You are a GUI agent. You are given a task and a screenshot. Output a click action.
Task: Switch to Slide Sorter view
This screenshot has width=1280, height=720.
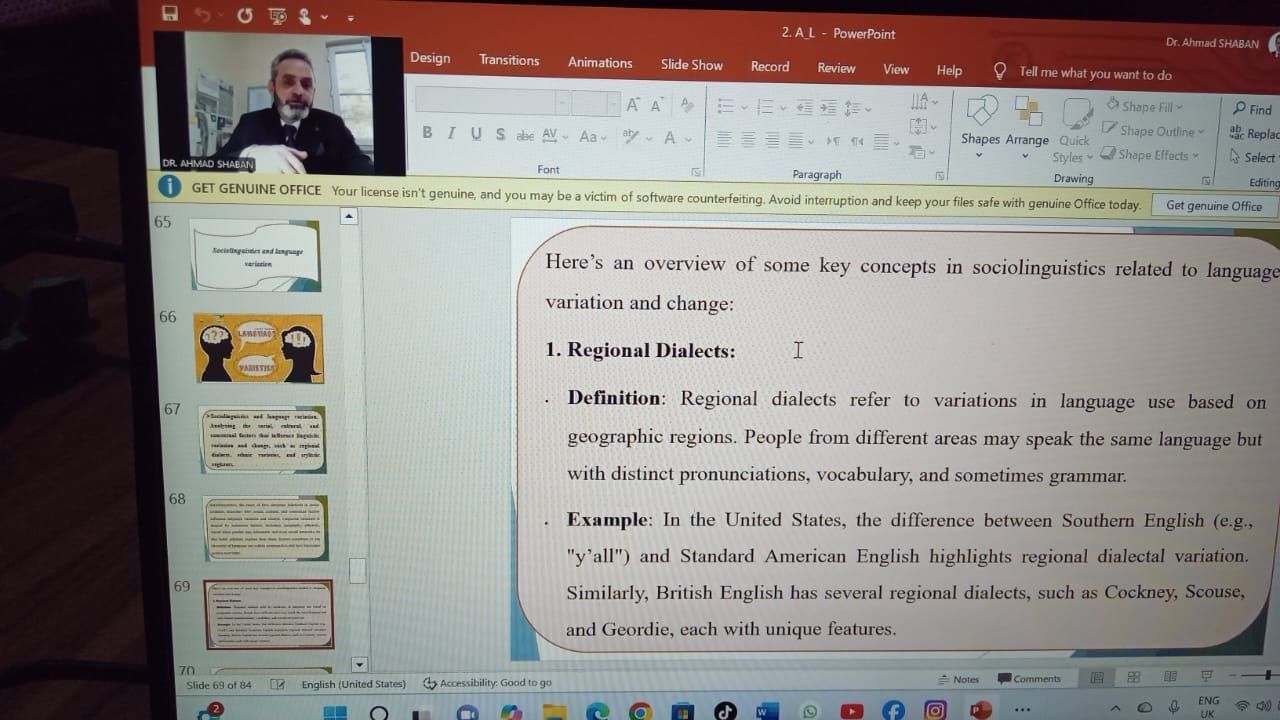click(1133, 678)
